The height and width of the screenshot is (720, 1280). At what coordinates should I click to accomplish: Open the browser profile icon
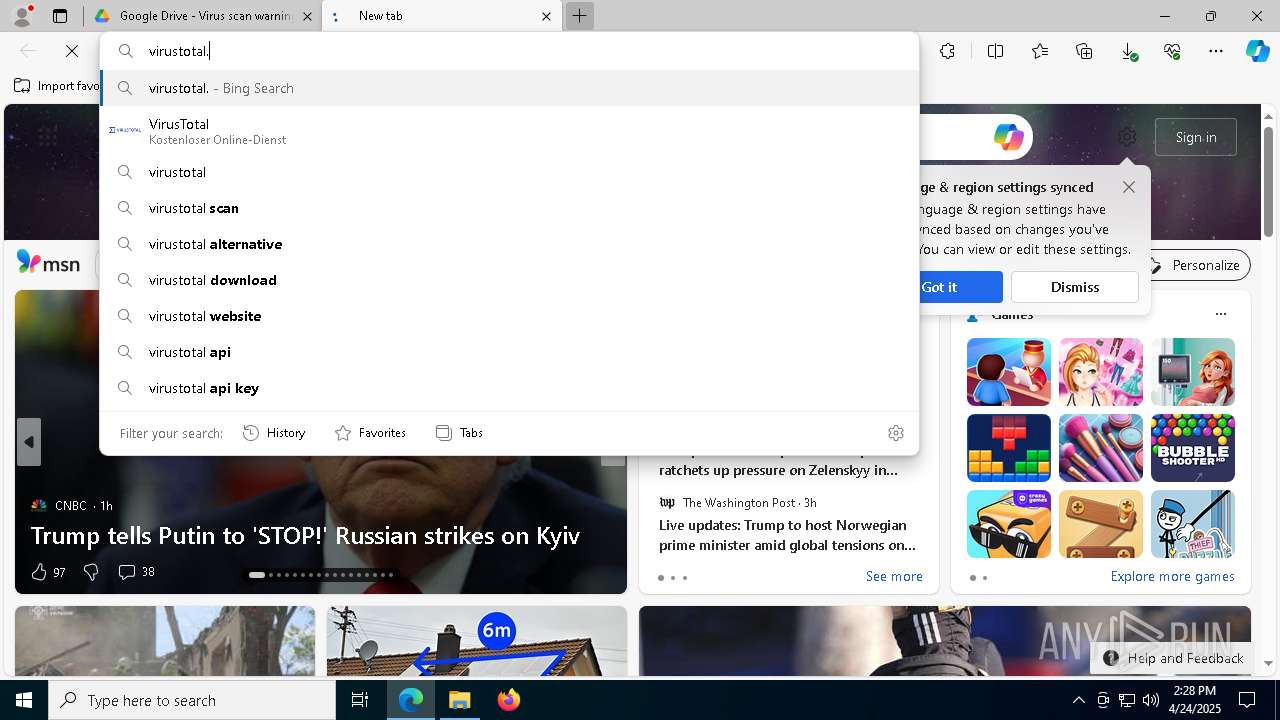22,16
